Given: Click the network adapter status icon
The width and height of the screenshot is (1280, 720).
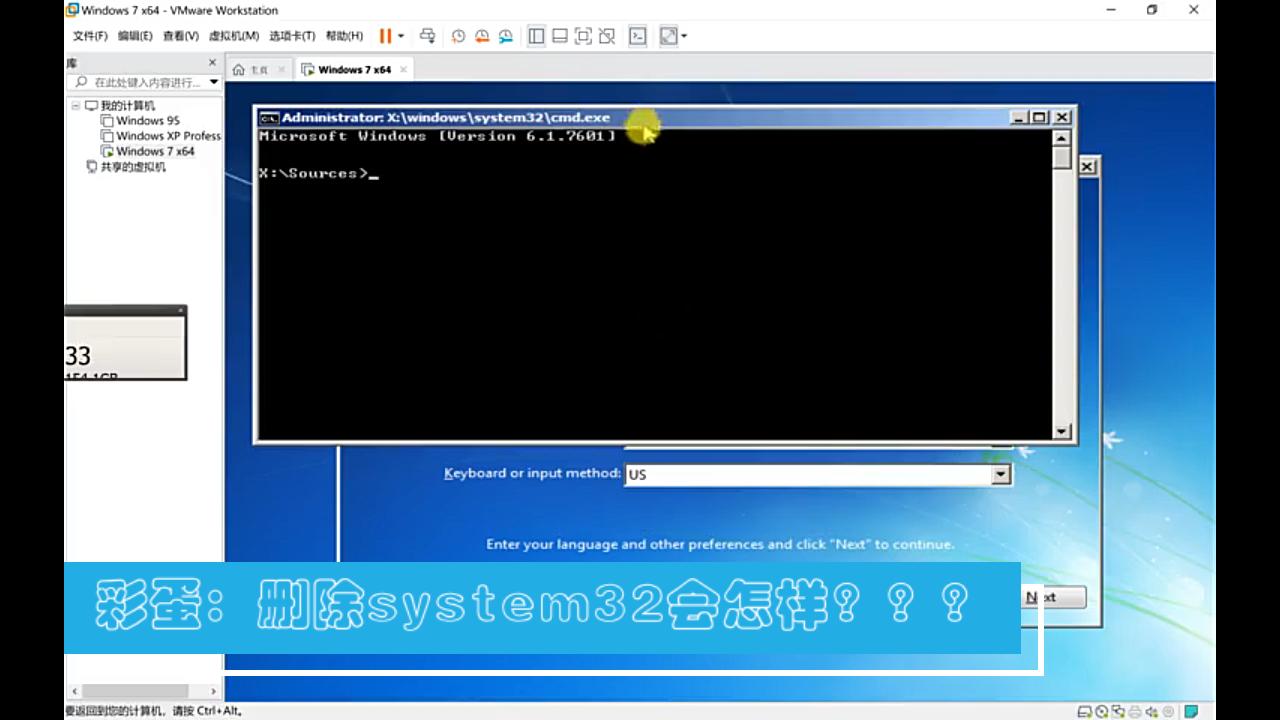Looking at the screenshot, I should pyautogui.click(x=1117, y=712).
